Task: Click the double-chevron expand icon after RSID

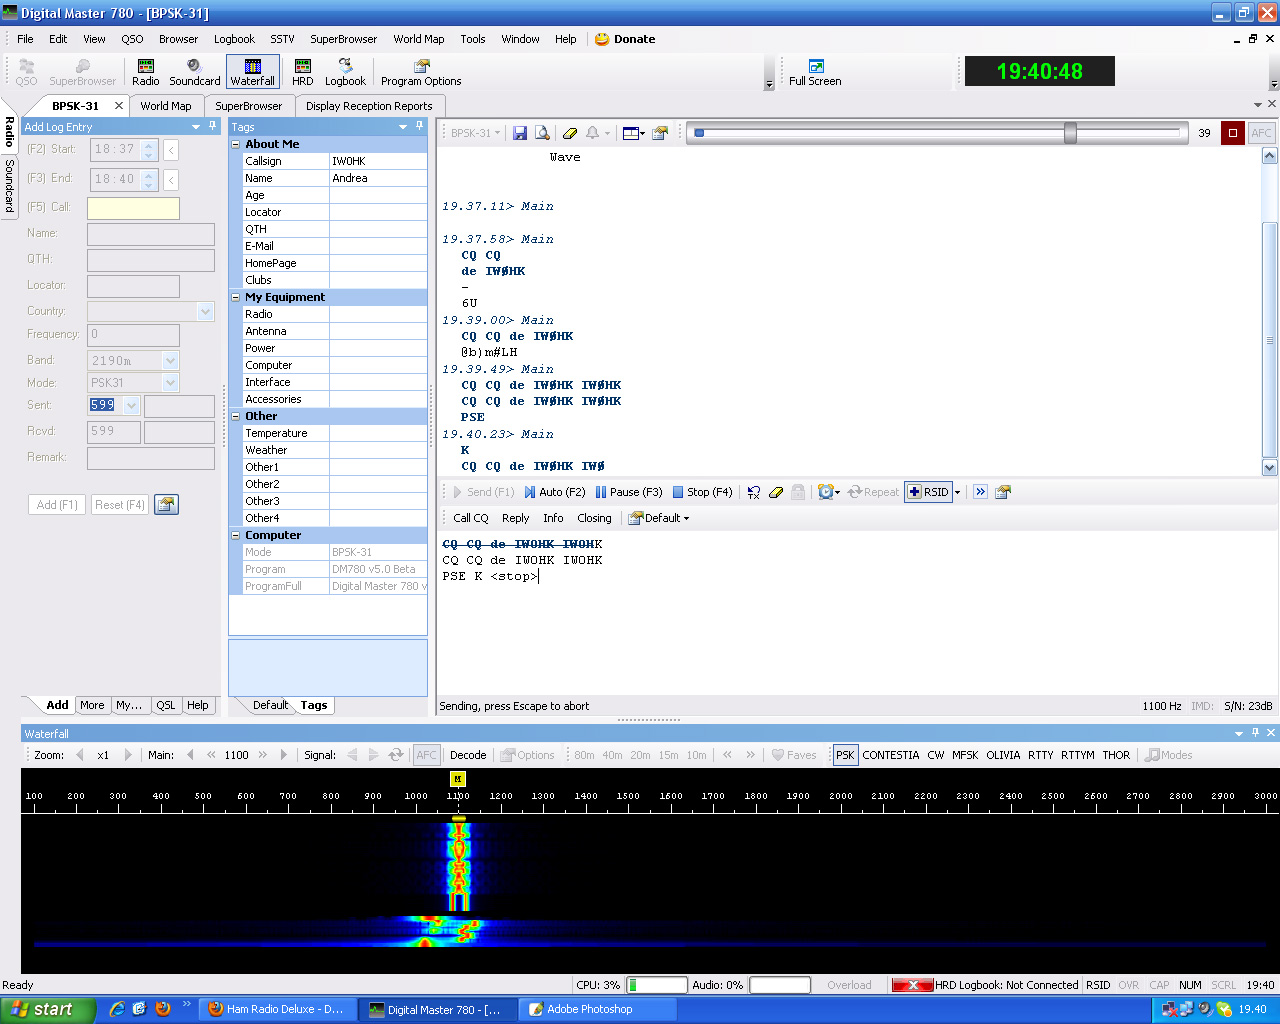Action: pos(981,492)
